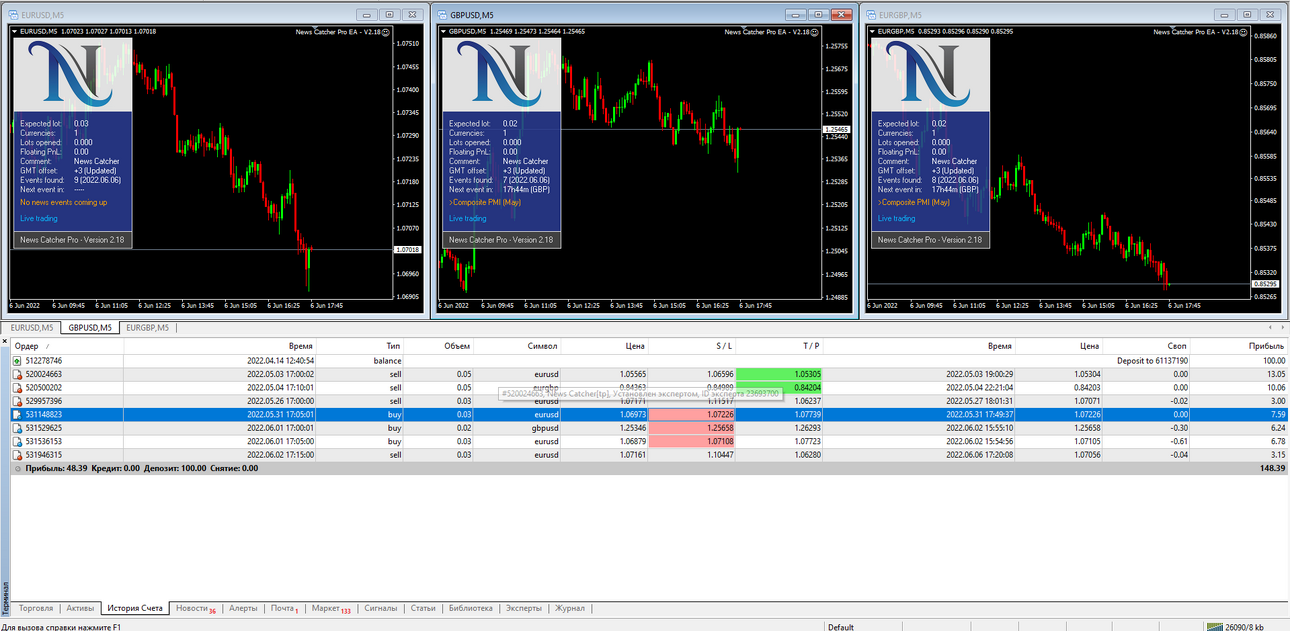
Task: Open the quick trade arrow on EURGBP chart
Action: (x=871, y=32)
